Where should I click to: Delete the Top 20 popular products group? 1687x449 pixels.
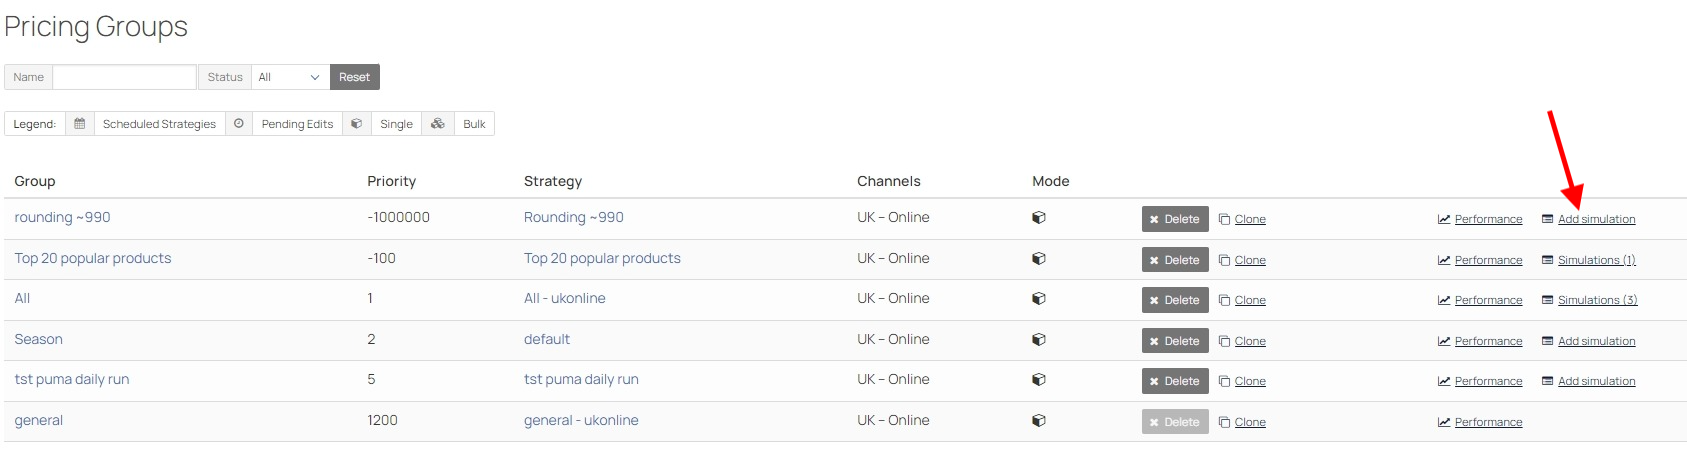pyautogui.click(x=1174, y=260)
